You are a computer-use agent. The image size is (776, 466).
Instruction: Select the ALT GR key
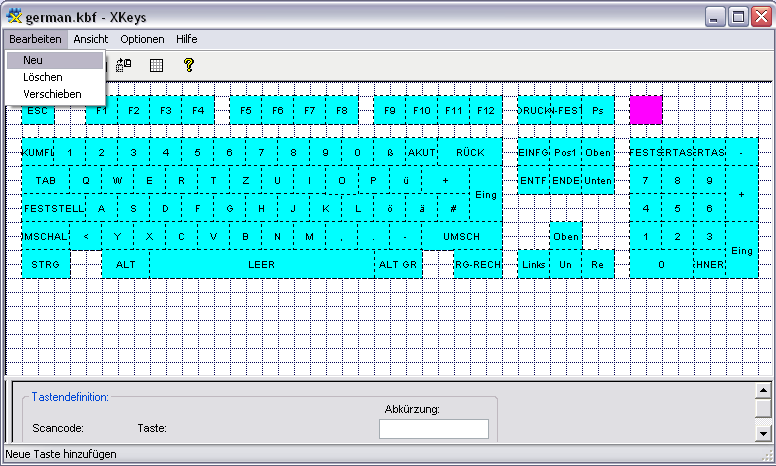point(398,265)
